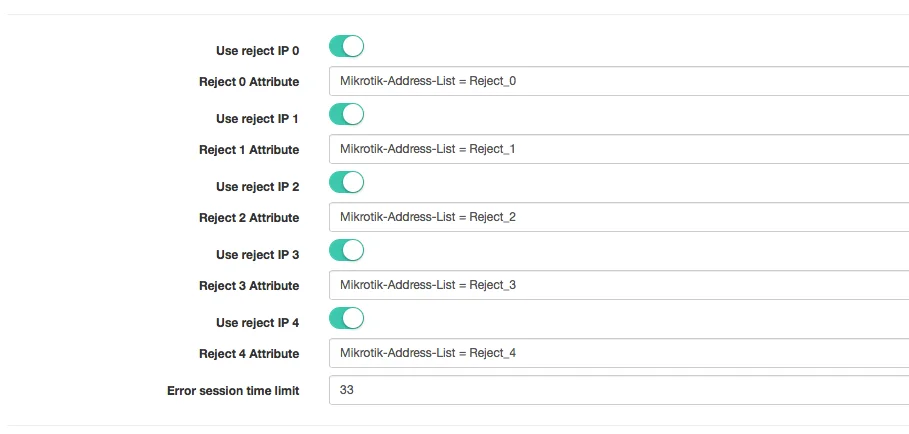
Task: Focus the Reject 0 Attribute input field
Action: click(619, 81)
